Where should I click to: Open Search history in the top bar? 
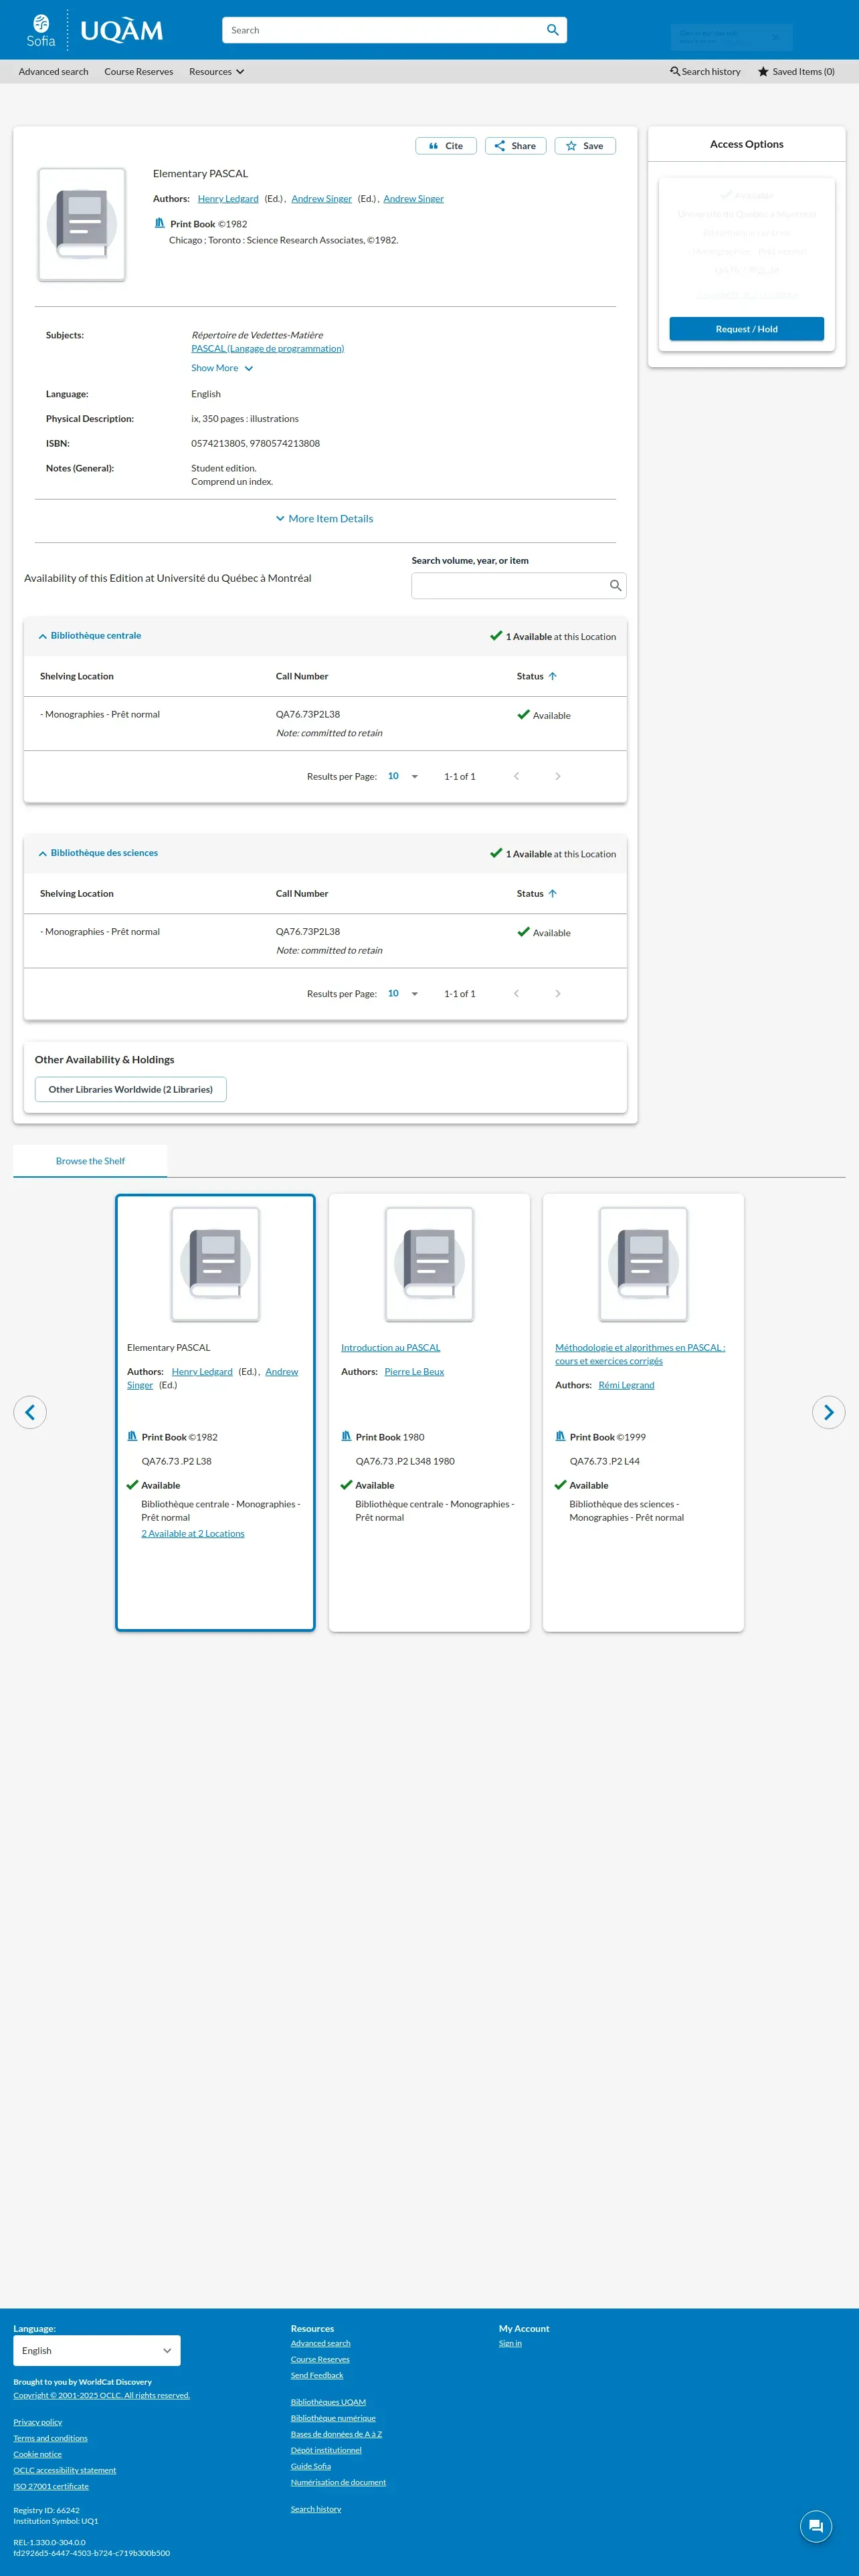[x=705, y=72]
